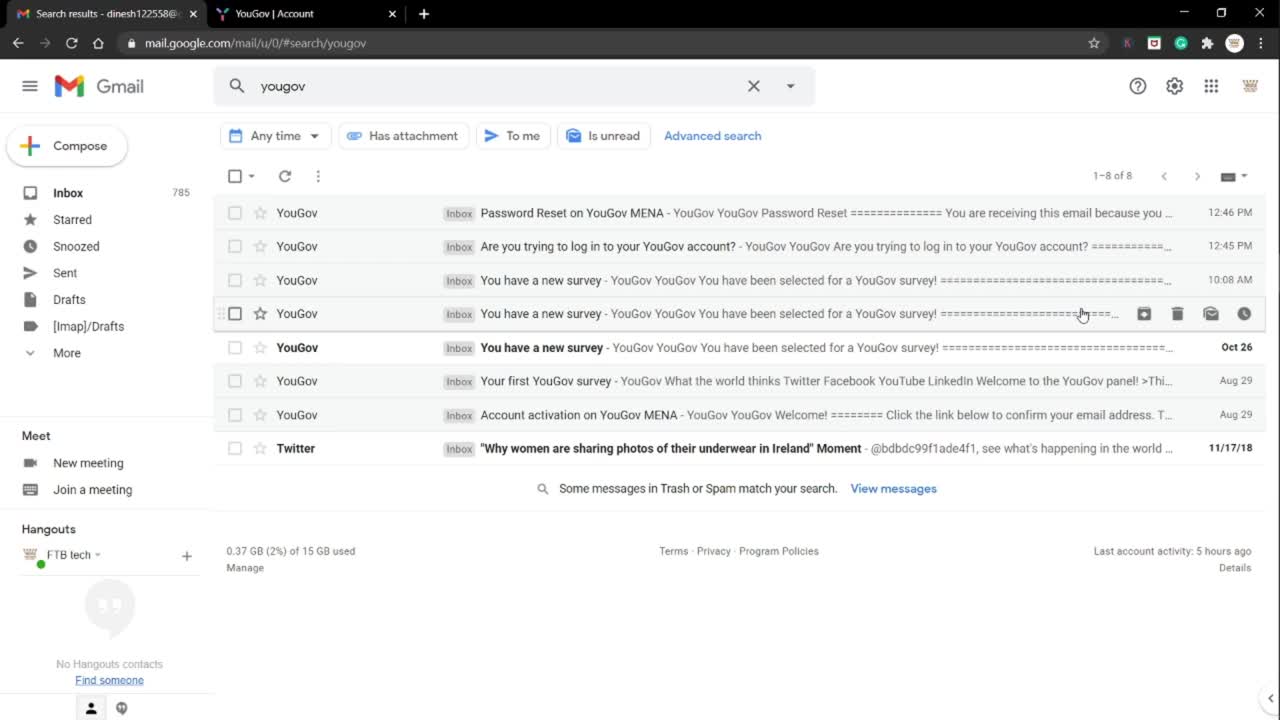Viewport: 1280px width, 720px height.
Task: Star the Twitter Moment email
Action: [x=260, y=448]
